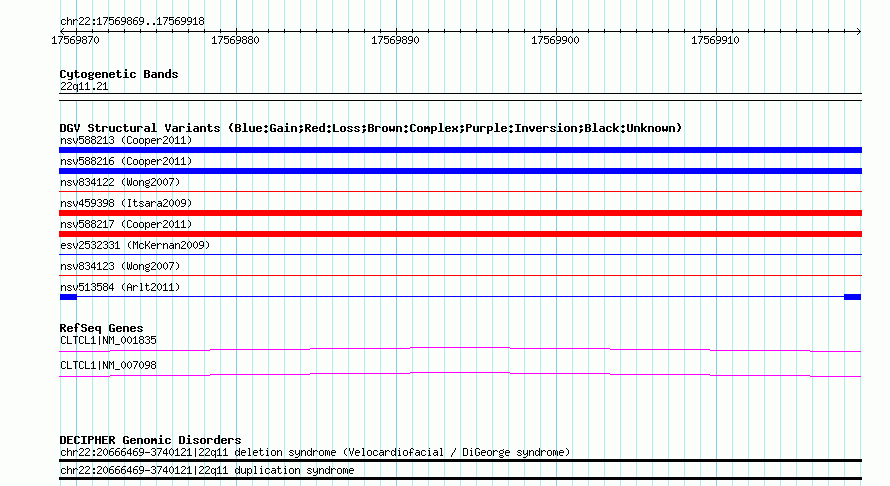Screen dimensions: 890x486
Task: Click the DECIPHER Genomic Disorders track title
Action: tap(150, 440)
